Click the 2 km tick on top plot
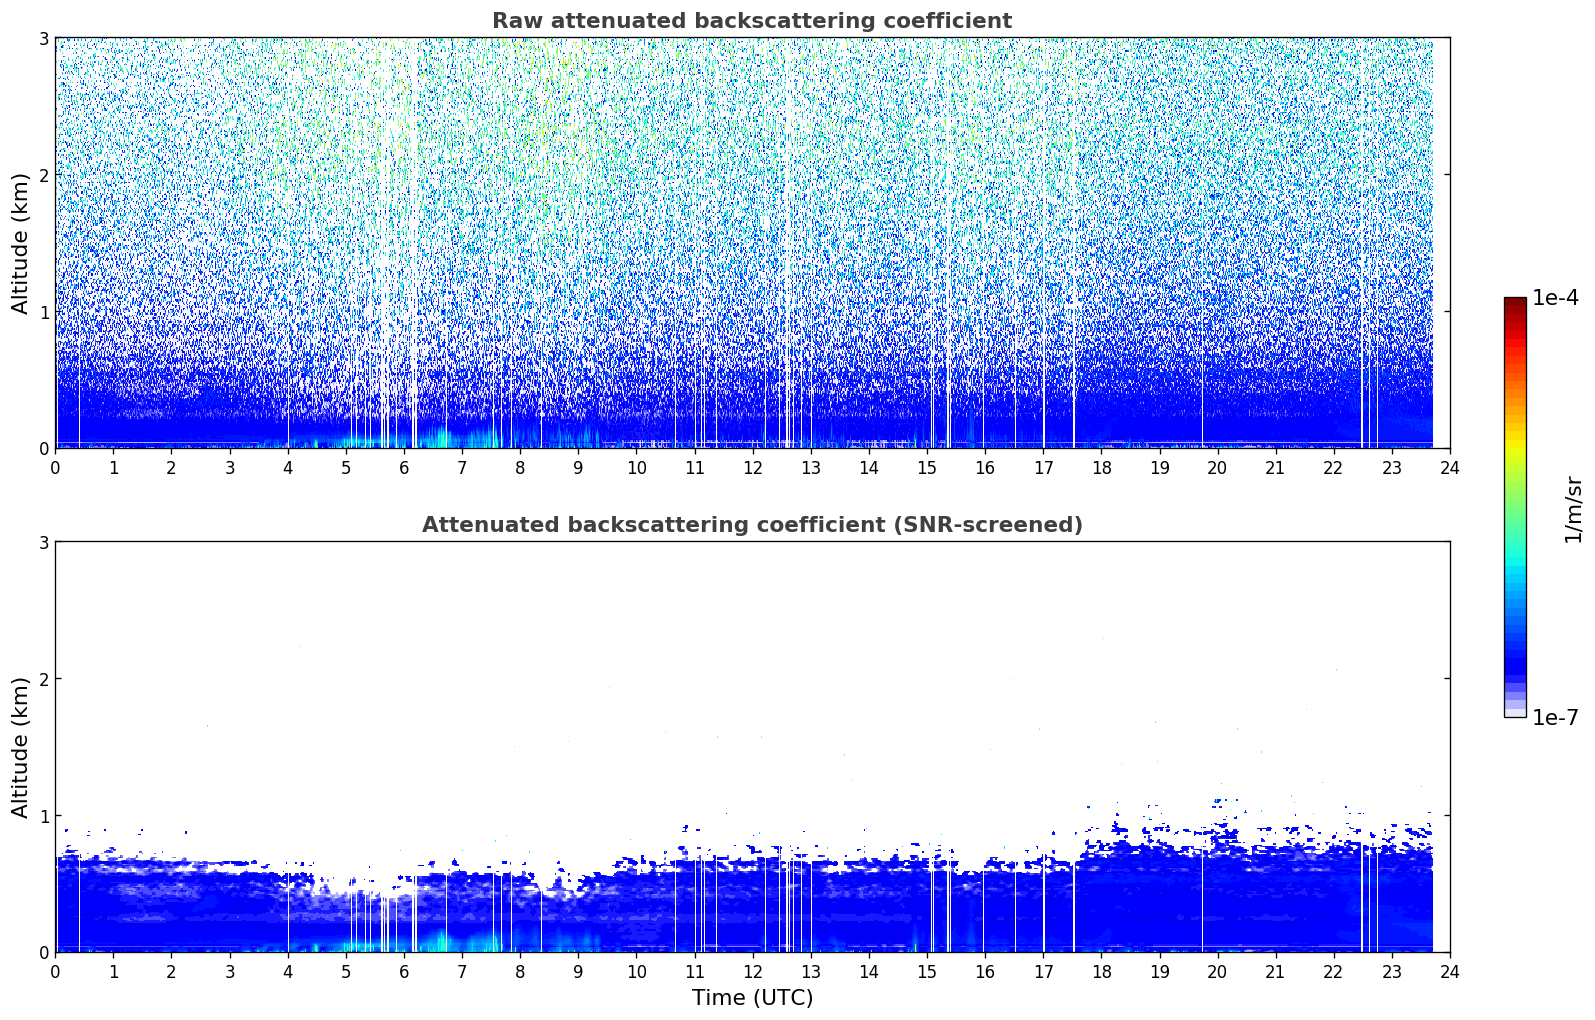Image resolution: width=1595 pixels, height=1020 pixels. (x=43, y=175)
